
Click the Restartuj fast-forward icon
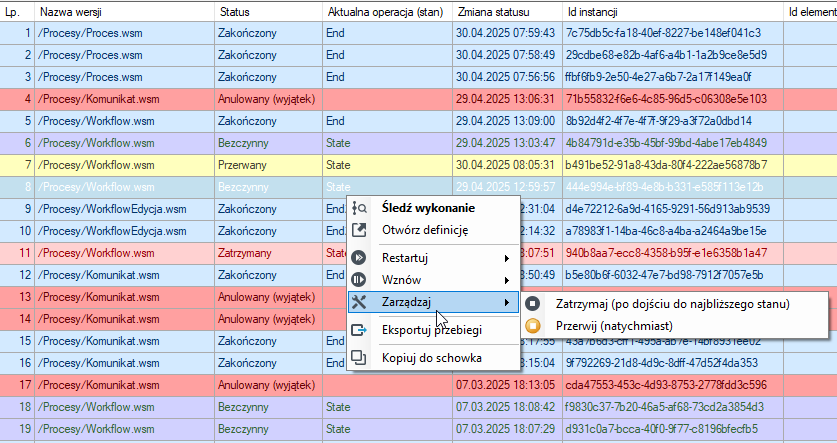[359, 258]
